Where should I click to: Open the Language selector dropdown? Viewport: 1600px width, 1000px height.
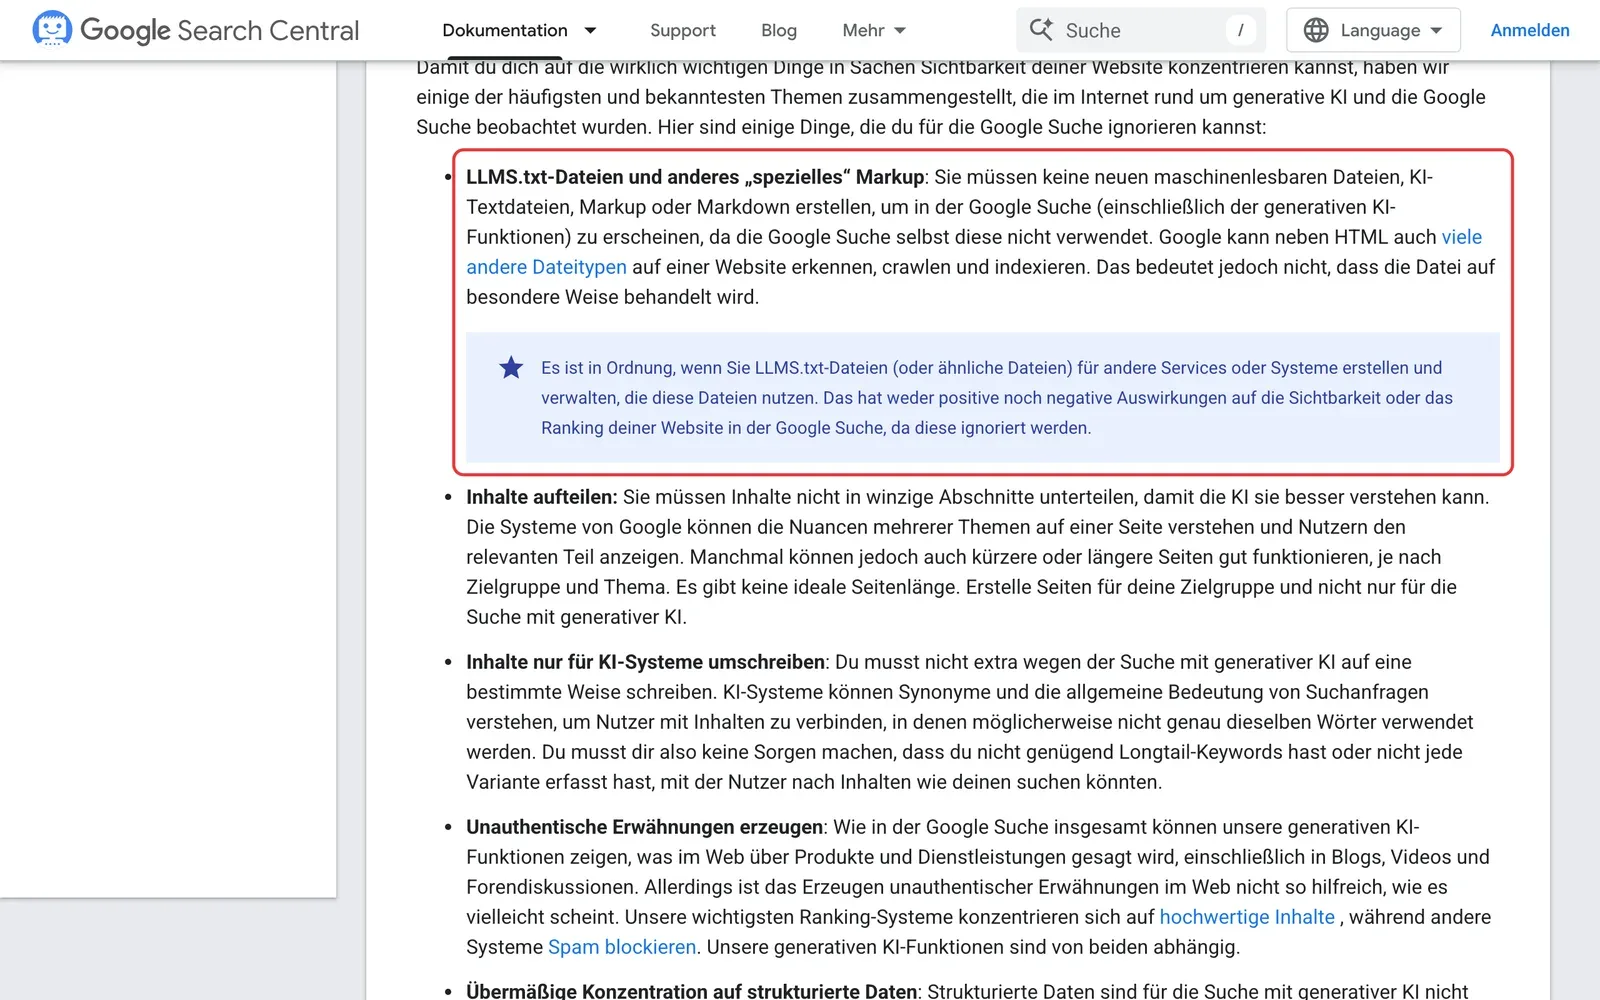[x=1373, y=30]
